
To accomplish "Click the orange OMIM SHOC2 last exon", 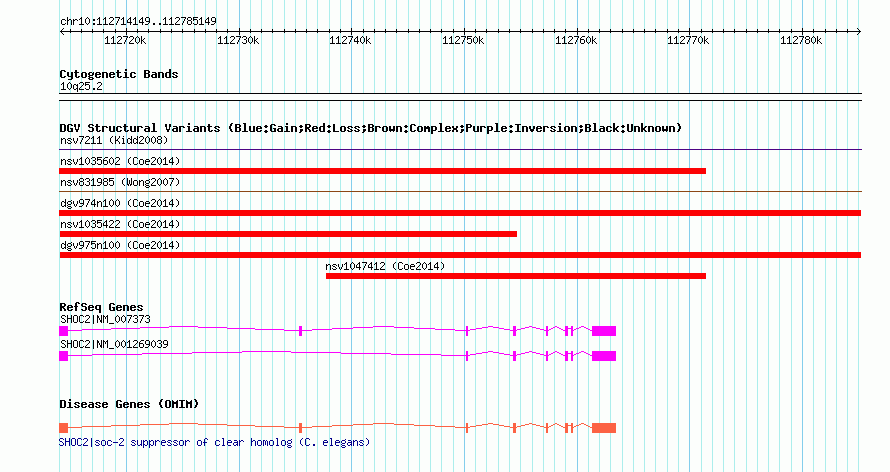I will coord(604,428).
